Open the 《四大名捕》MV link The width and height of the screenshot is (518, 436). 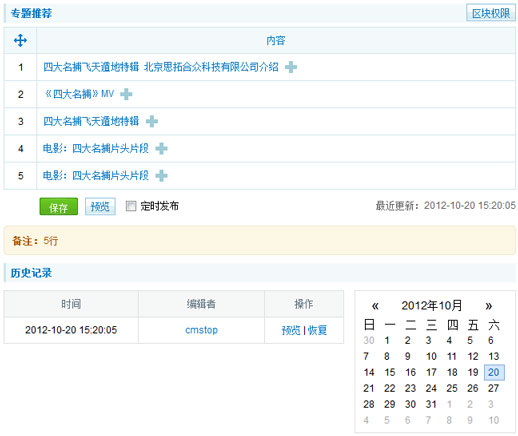(x=79, y=94)
